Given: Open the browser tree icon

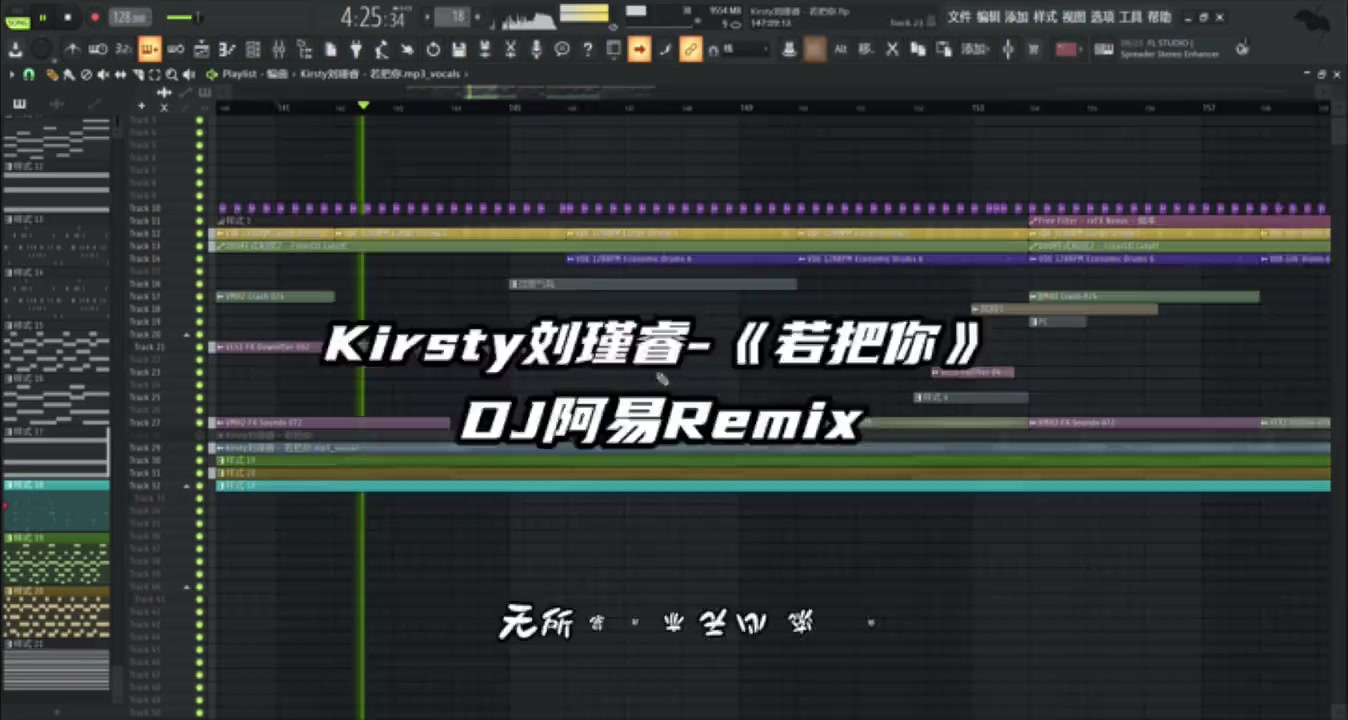Looking at the screenshot, I should point(303,49).
